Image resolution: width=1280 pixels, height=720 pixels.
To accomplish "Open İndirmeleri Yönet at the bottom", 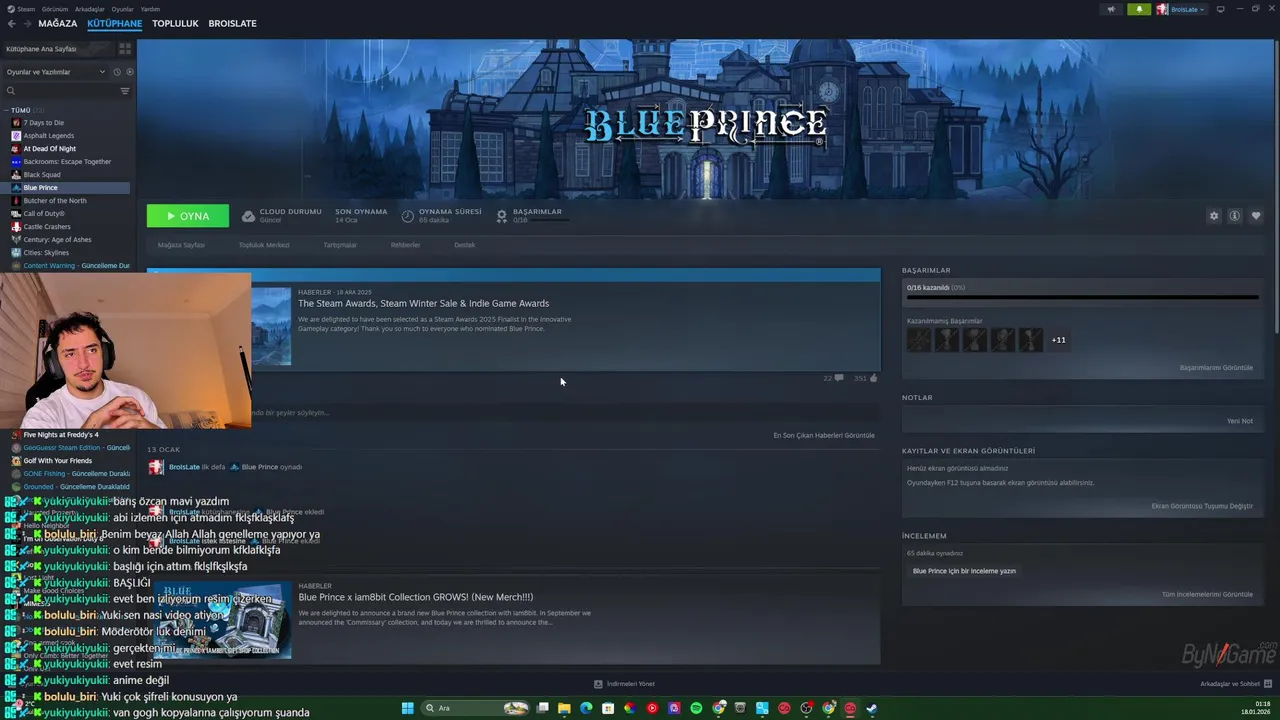I will point(624,684).
